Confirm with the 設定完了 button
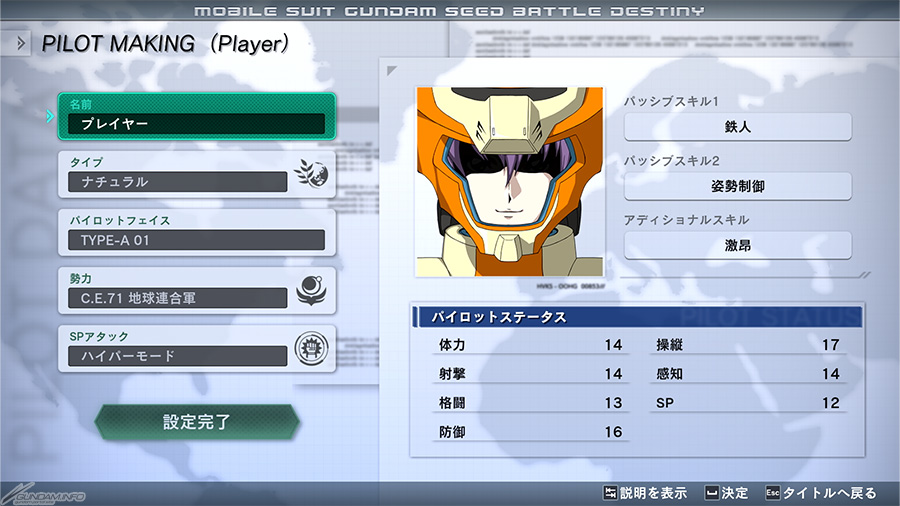Screen dimensions: 900x506 click(197, 422)
